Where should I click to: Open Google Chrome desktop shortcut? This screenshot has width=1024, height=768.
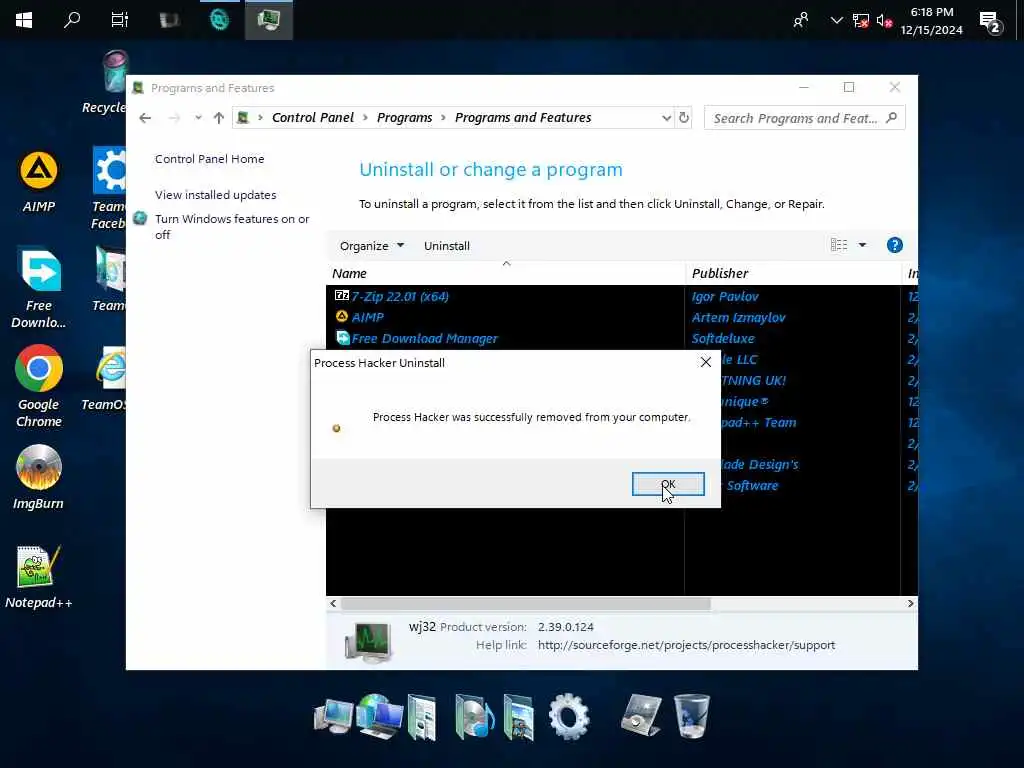(39, 387)
